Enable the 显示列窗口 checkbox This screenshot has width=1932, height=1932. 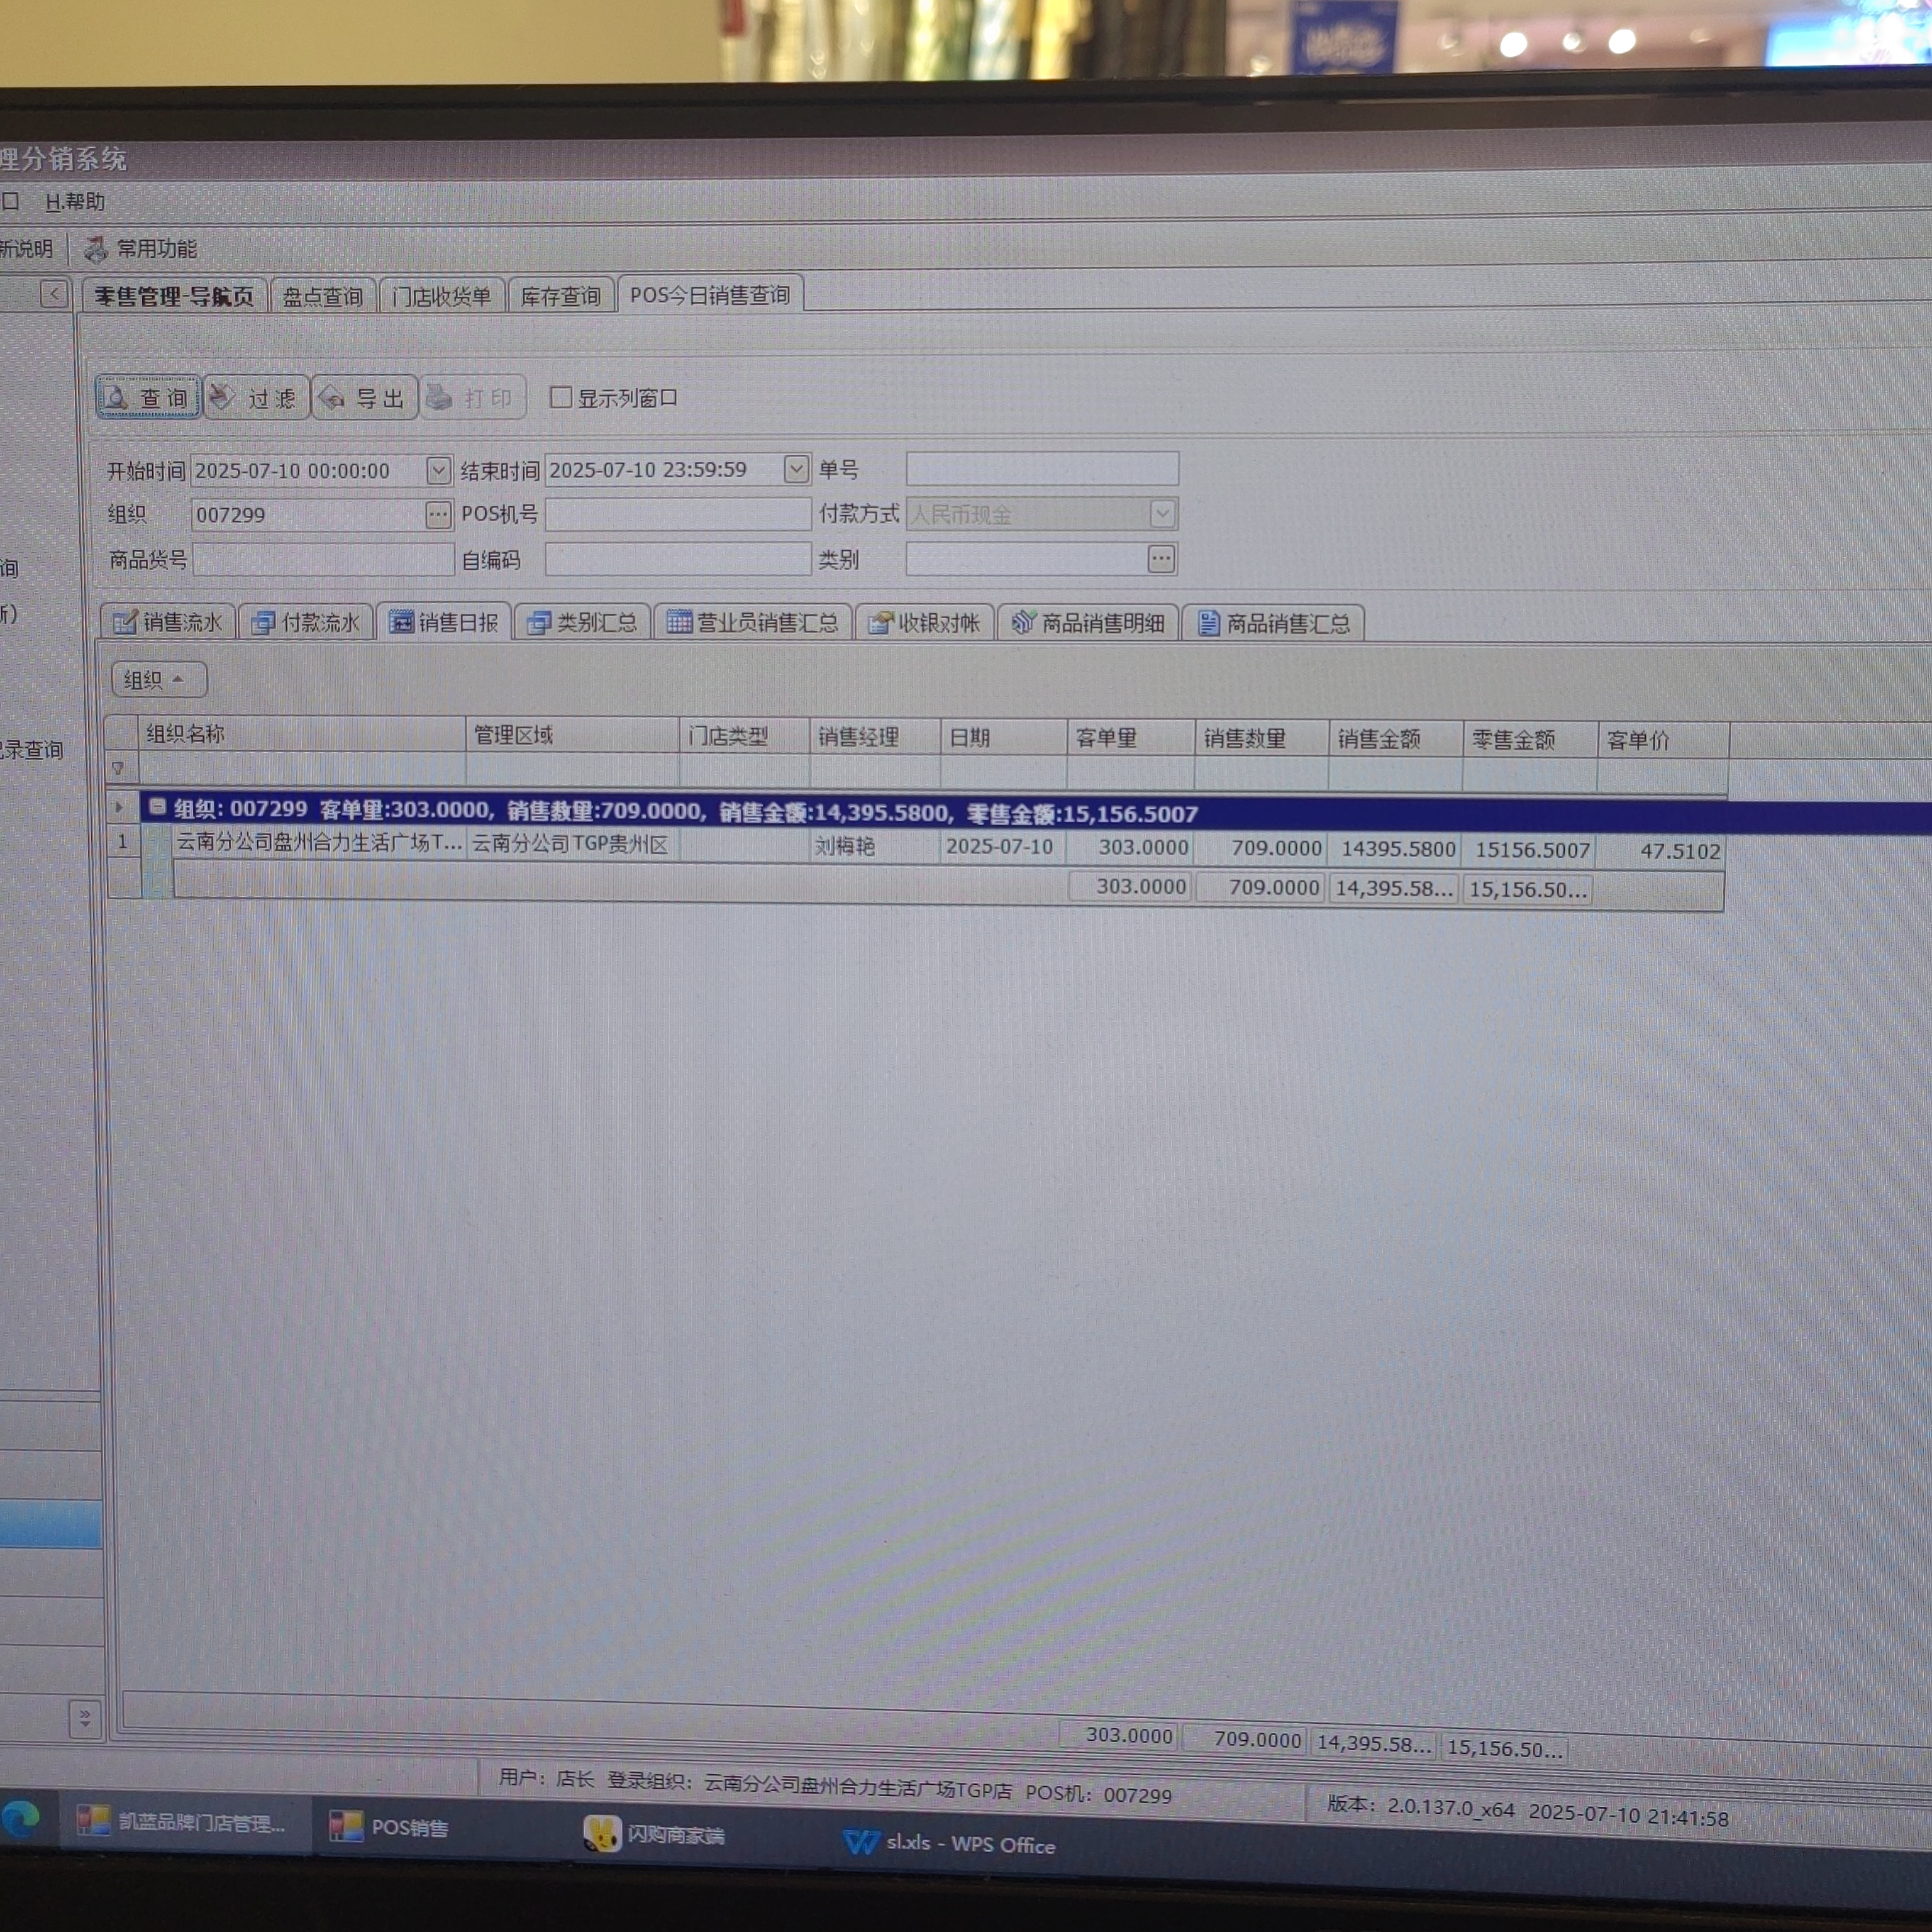pos(561,397)
